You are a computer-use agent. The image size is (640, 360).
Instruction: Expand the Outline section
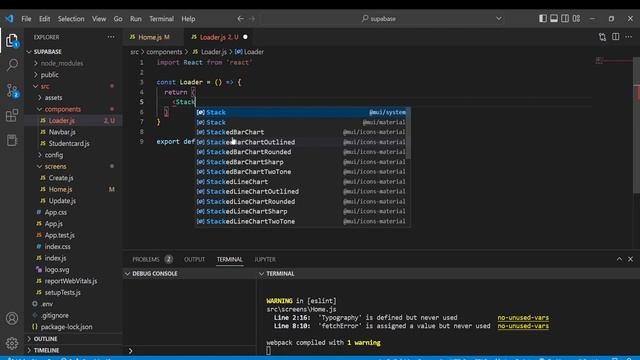[x=73, y=339]
